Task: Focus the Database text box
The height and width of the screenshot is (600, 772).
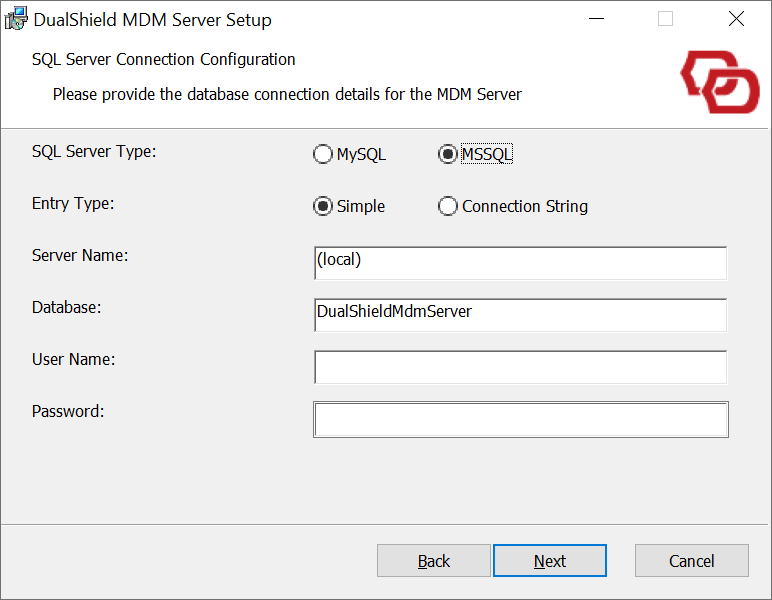Action: 520,315
